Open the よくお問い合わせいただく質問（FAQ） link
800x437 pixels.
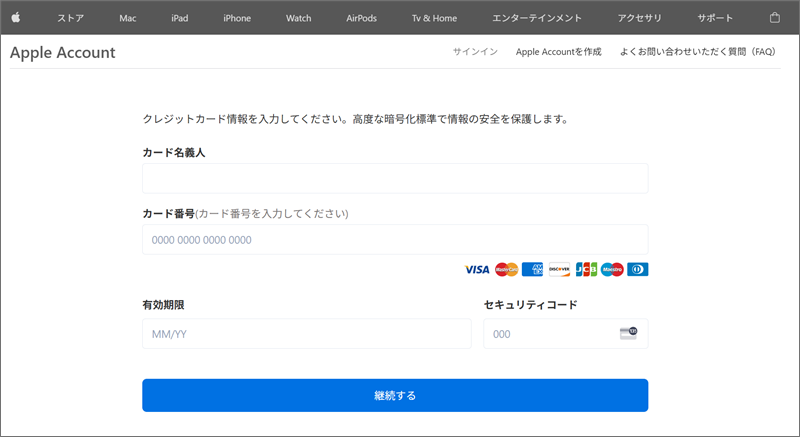698,52
